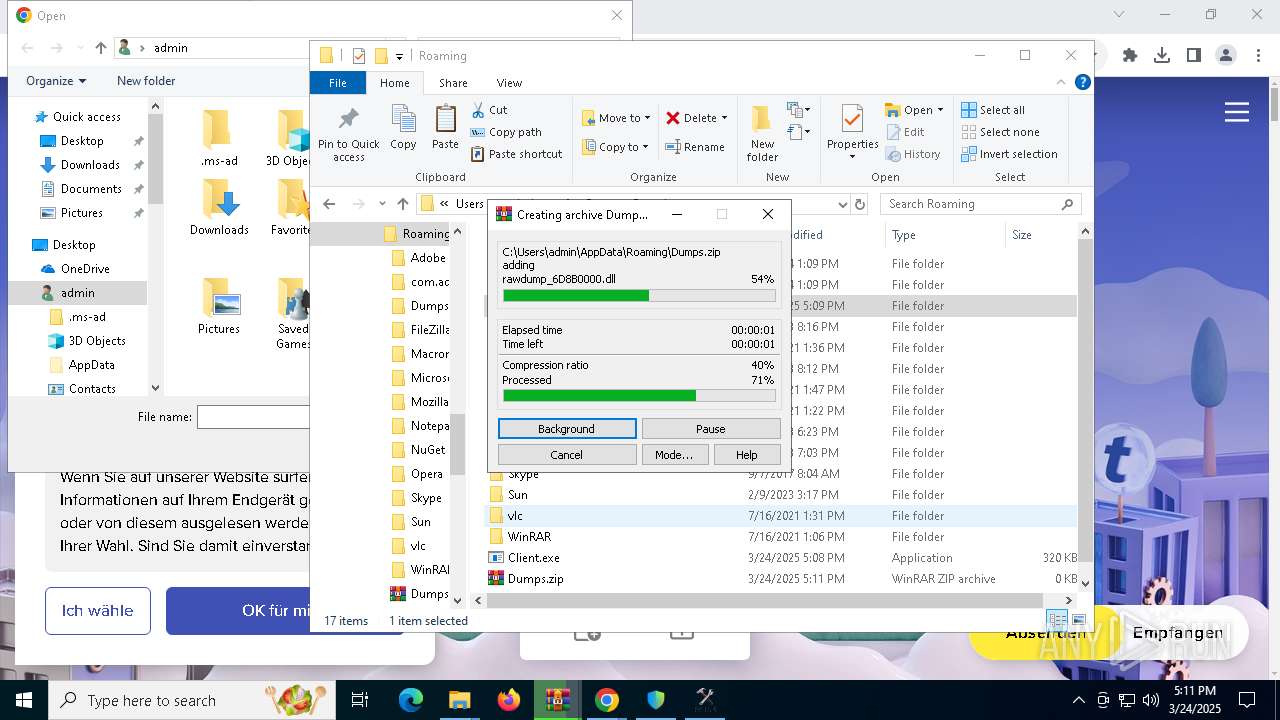Open Chrome extensions puzzle icon
The width and height of the screenshot is (1280, 720).
(x=1130, y=56)
